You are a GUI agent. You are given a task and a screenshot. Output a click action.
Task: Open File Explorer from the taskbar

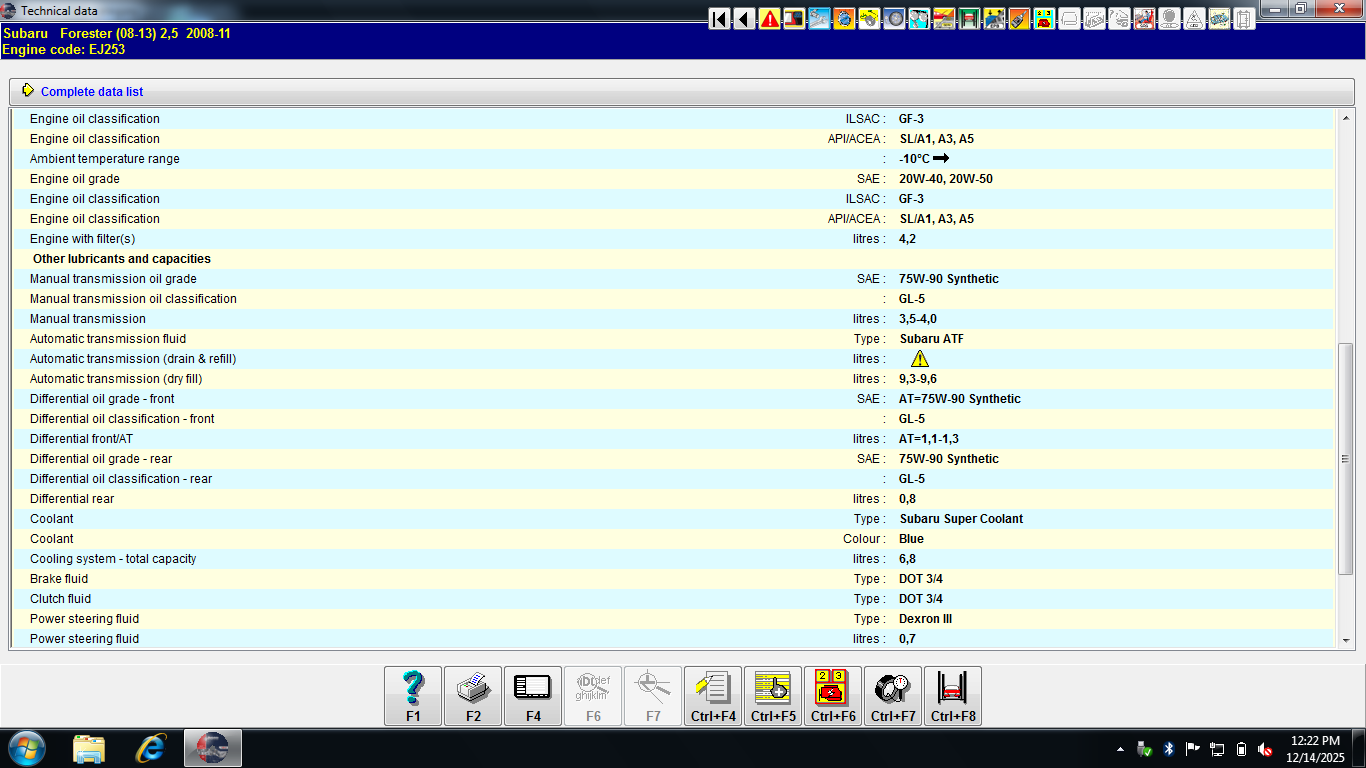(89, 748)
